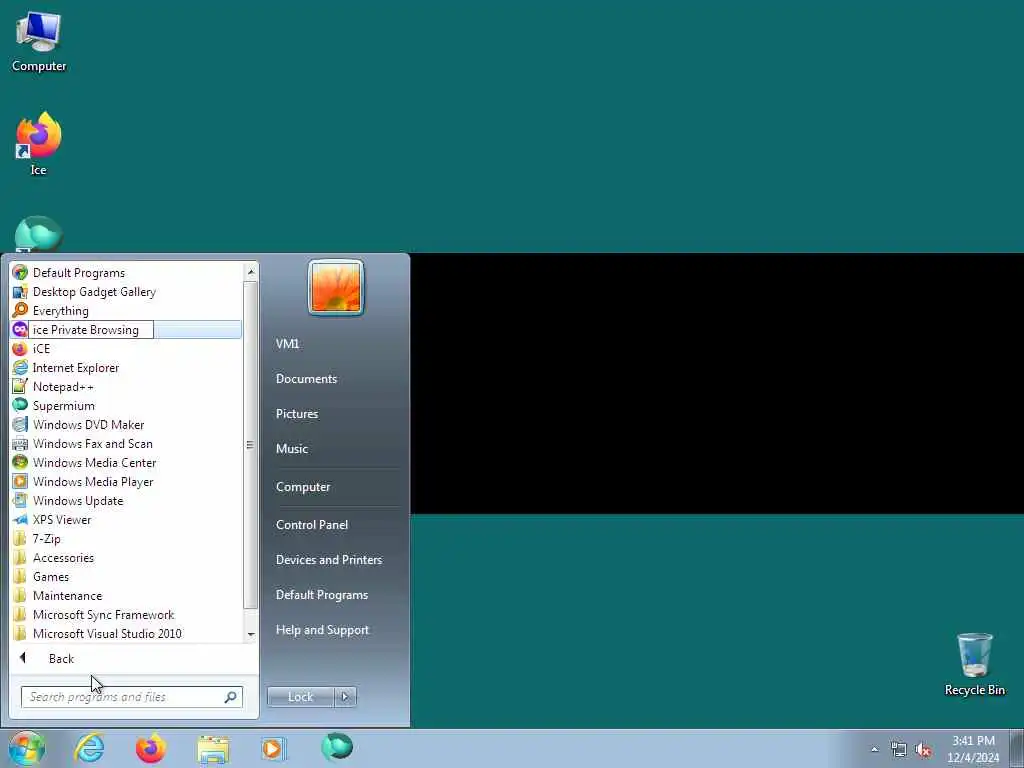The width and height of the screenshot is (1024, 768).
Task: Open the Computer desktop icon
Action: (x=39, y=42)
